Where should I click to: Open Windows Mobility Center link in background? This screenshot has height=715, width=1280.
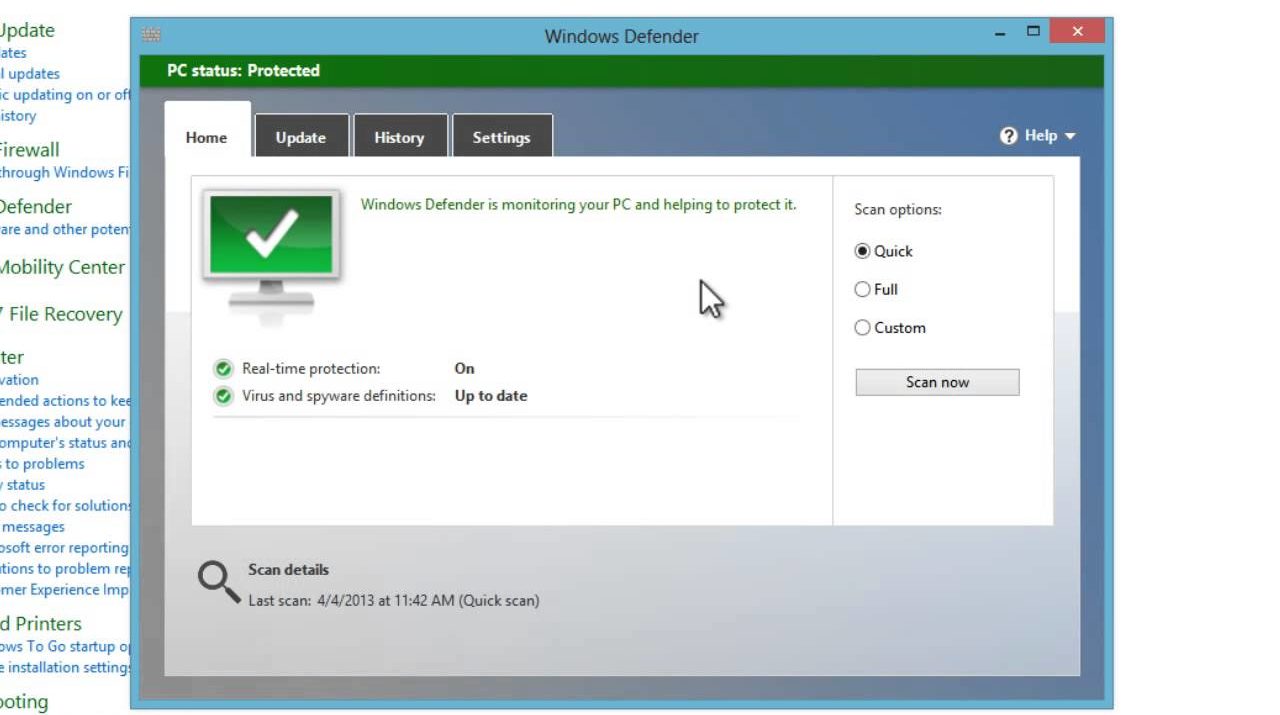(x=62, y=267)
